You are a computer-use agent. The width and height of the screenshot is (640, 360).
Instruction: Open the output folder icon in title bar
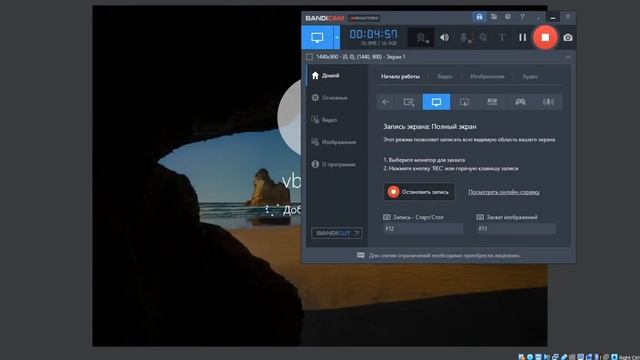494,17
